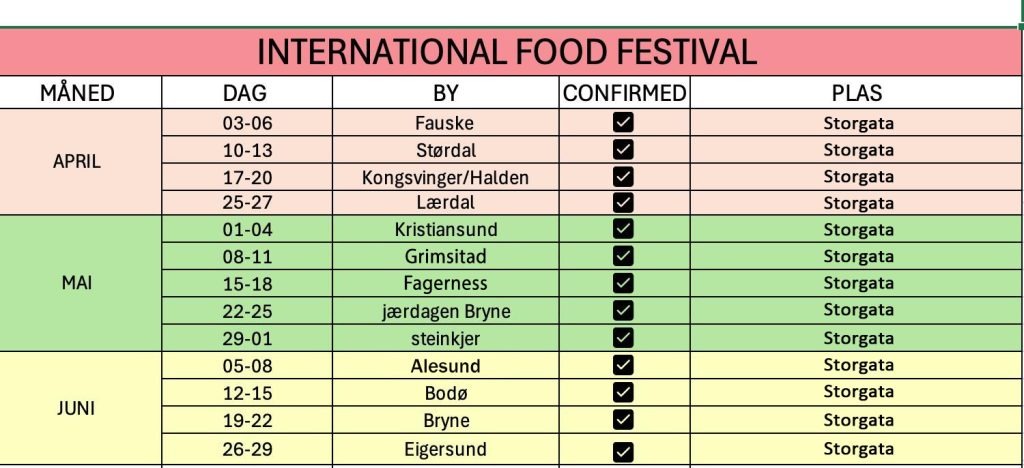The image size is (1024, 468).
Task: Select the MÅNED header cell
Action: [80, 93]
